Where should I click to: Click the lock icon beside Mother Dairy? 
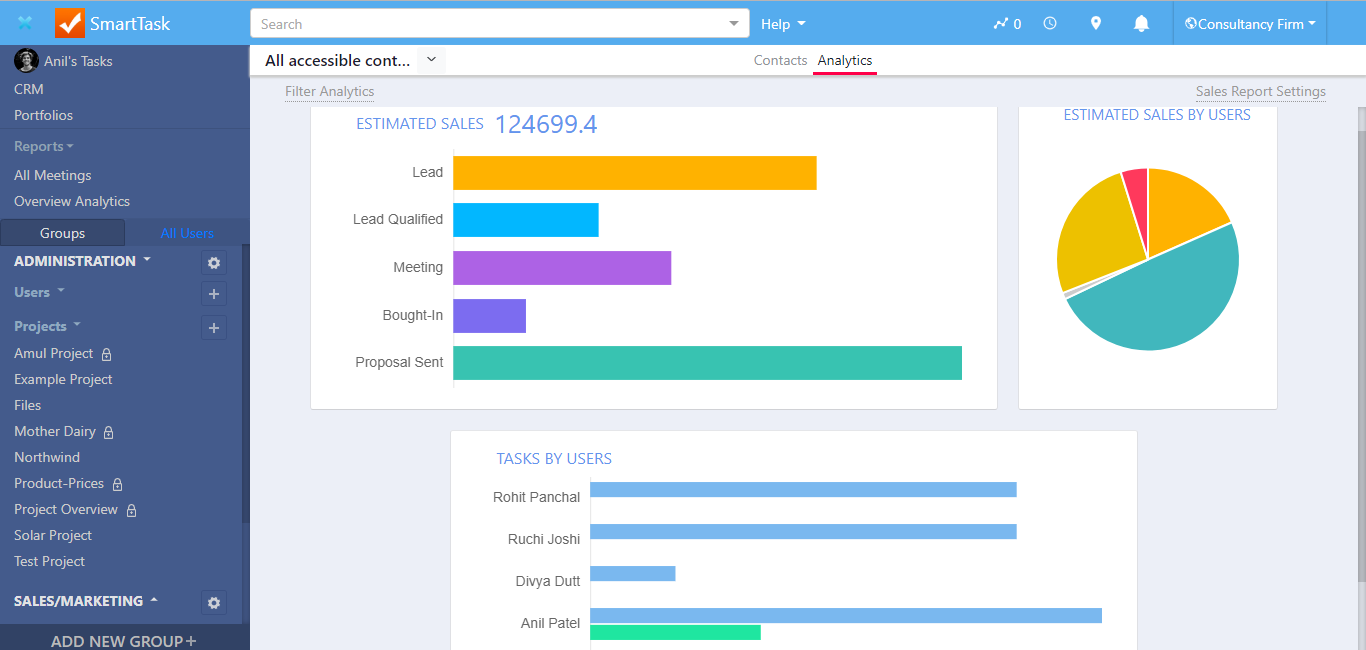(x=109, y=432)
